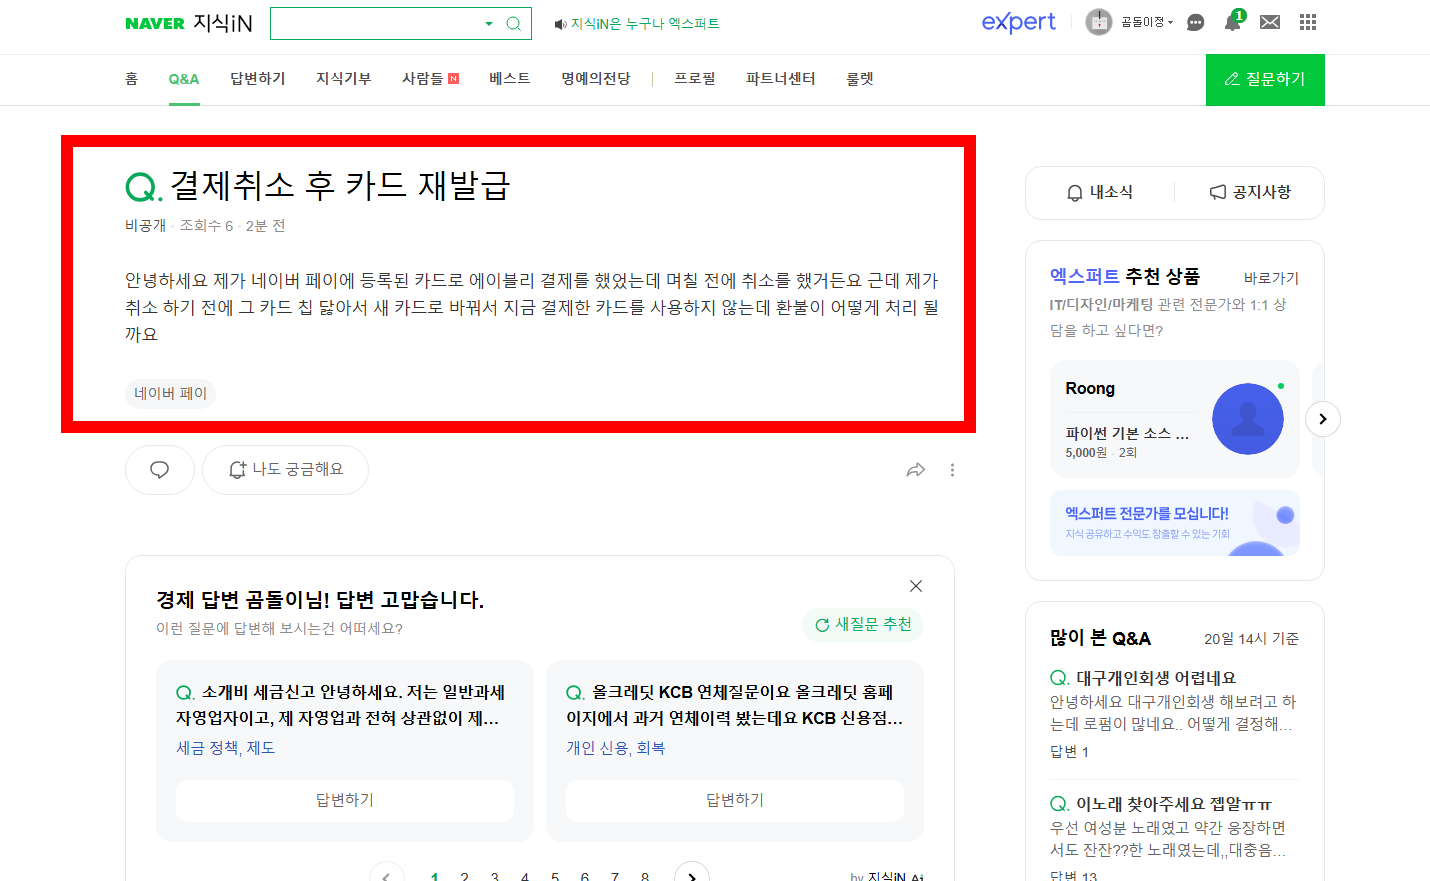Open the chat talk bubble icon
Screen dimensions: 1430x881
click(1195, 23)
